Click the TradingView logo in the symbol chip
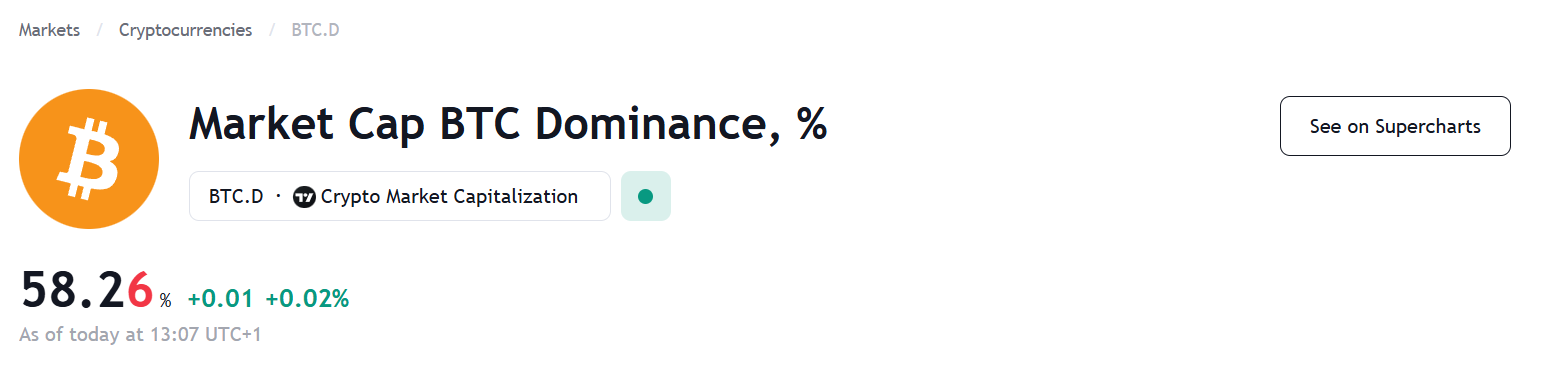Screen dimensions: 1554x370 point(304,197)
